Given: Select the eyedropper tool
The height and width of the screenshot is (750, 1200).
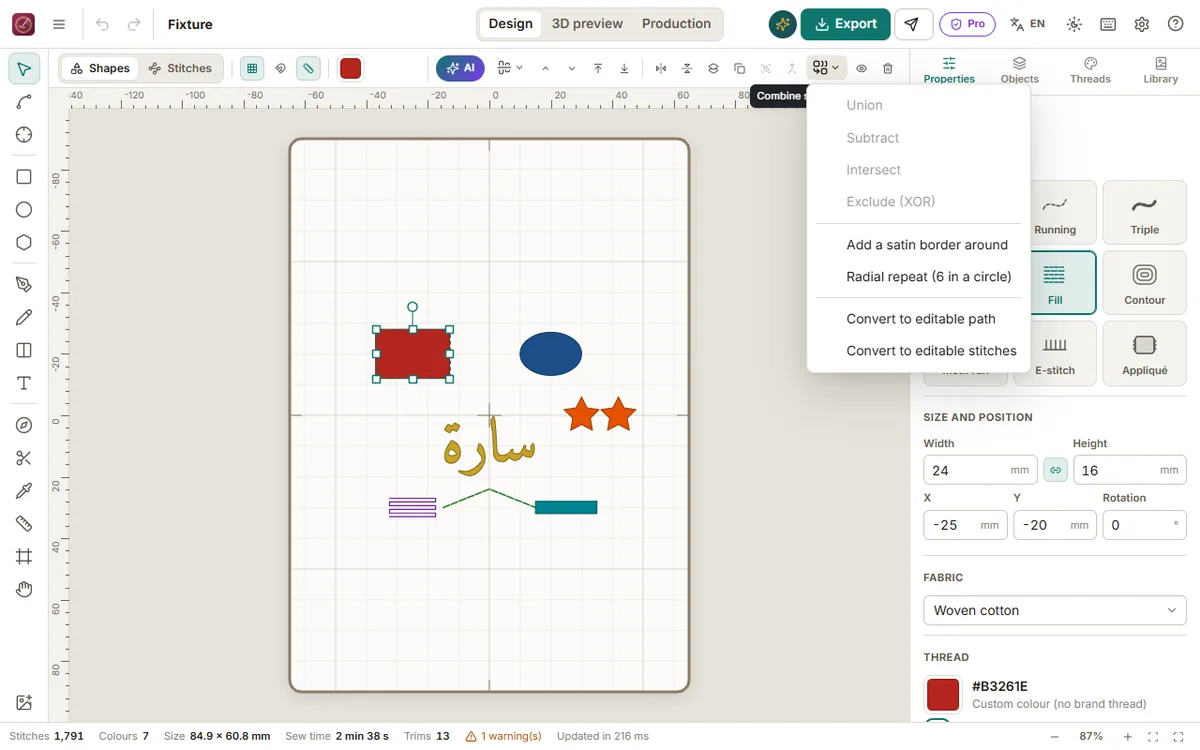Looking at the screenshot, I should pos(24,491).
